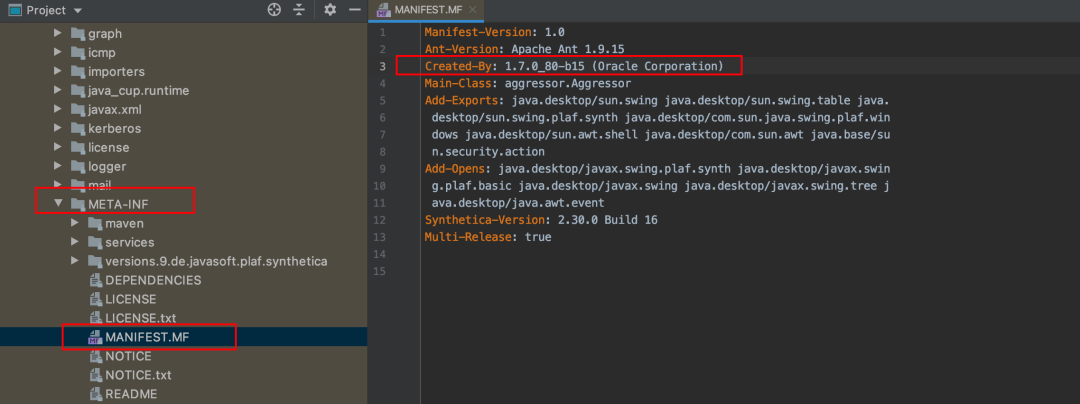Select the versions.9.de.javasoft.plaf.synthetica folder

pos(216,261)
